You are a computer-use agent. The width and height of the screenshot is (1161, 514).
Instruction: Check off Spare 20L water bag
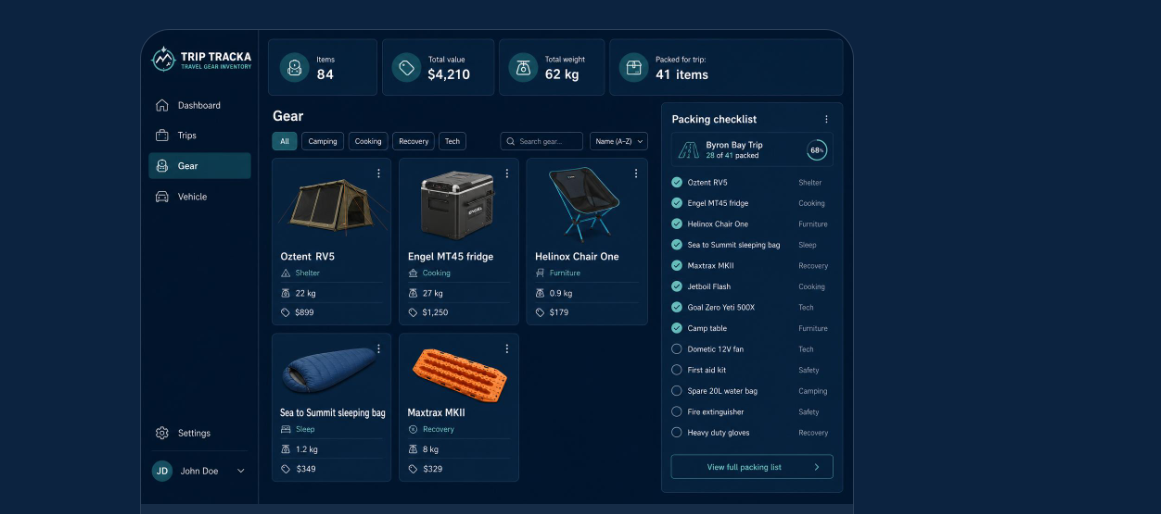pos(676,390)
